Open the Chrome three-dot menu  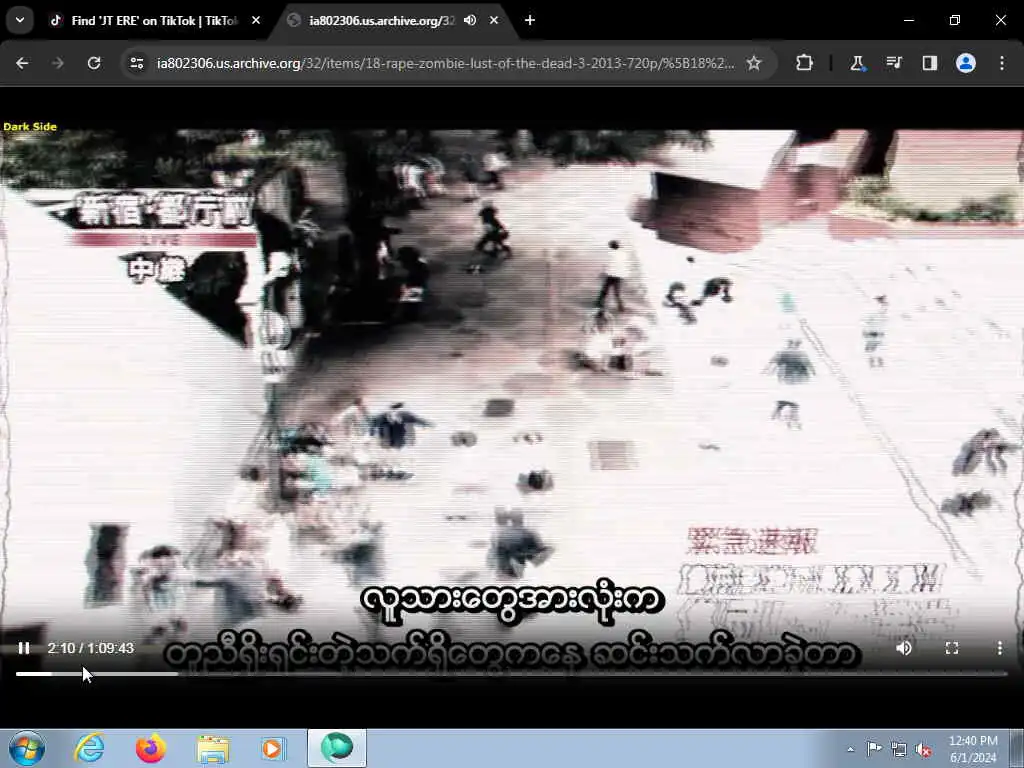1002,63
